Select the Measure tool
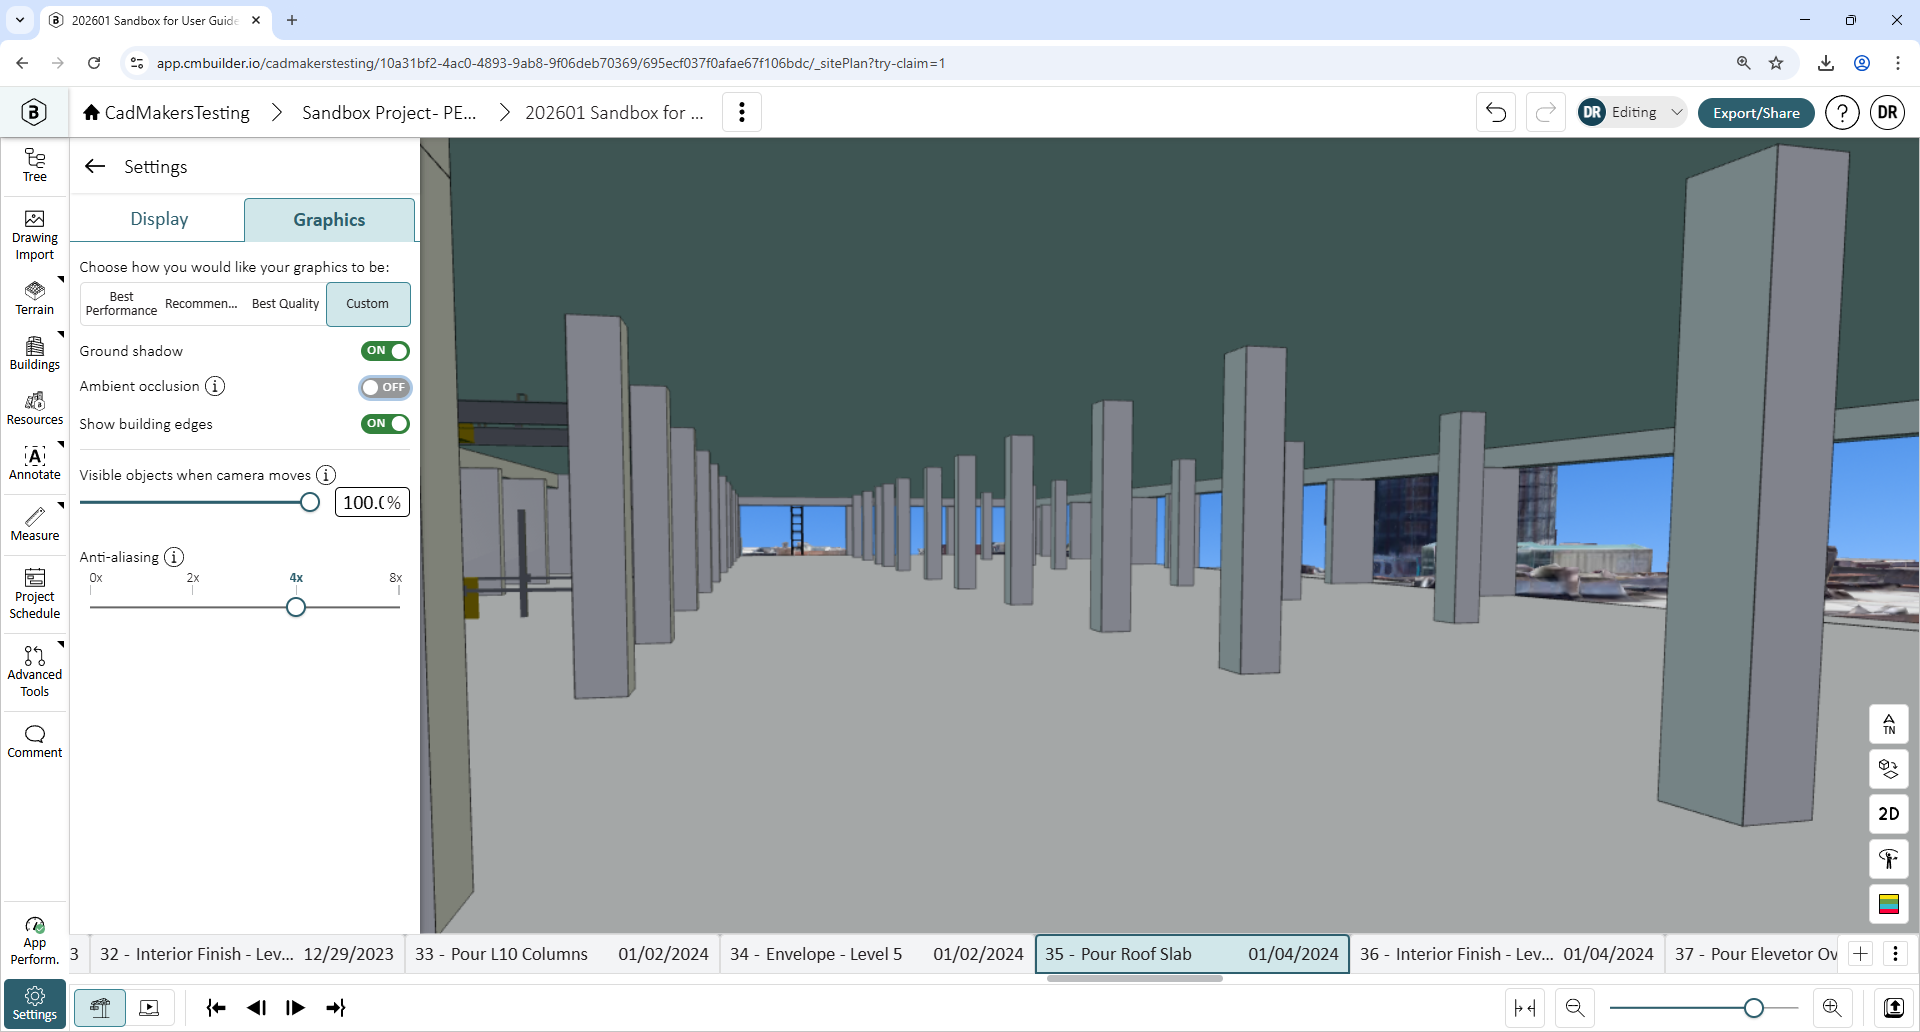1920x1032 pixels. (x=35, y=524)
